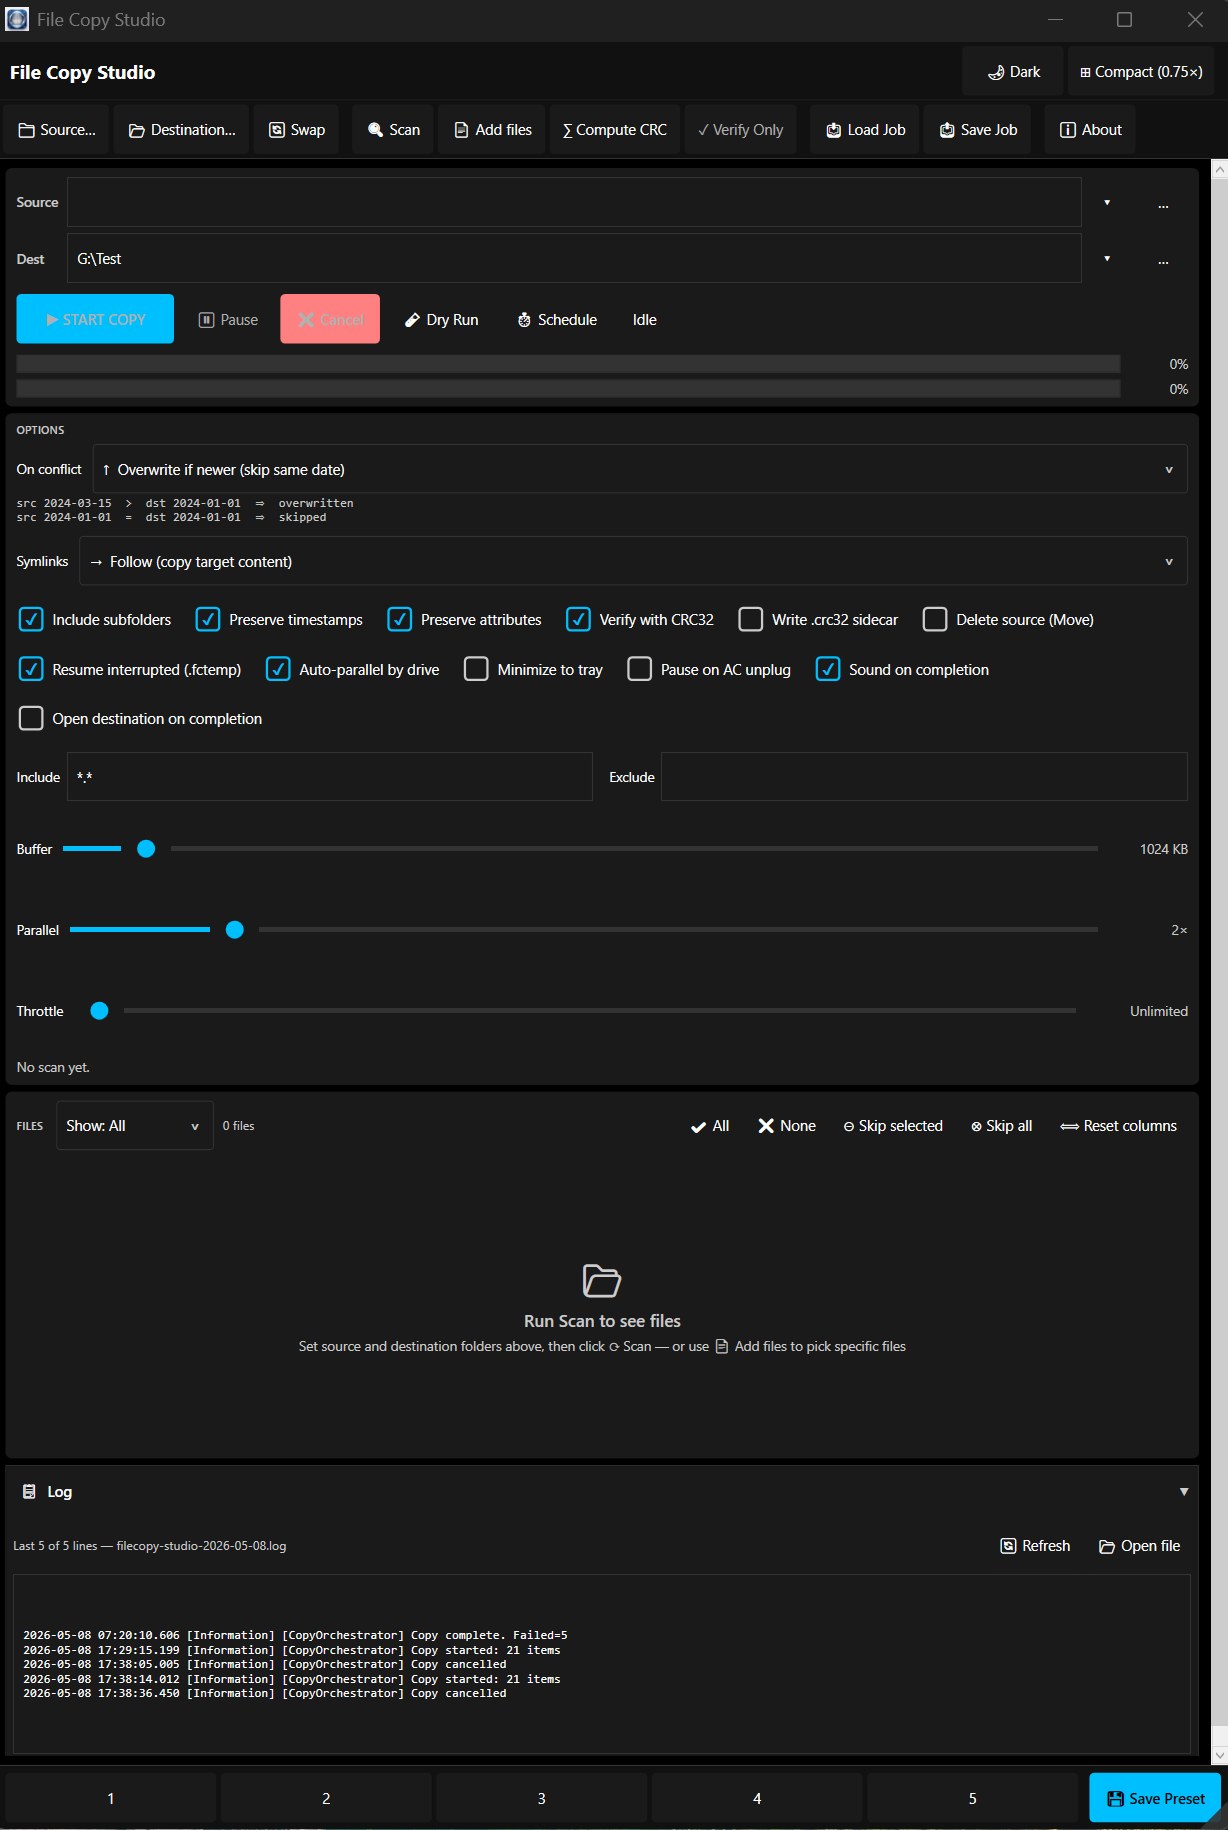Screen dimensions: 1228x1830
Task: Select preset slot 3
Action: tap(542, 1798)
